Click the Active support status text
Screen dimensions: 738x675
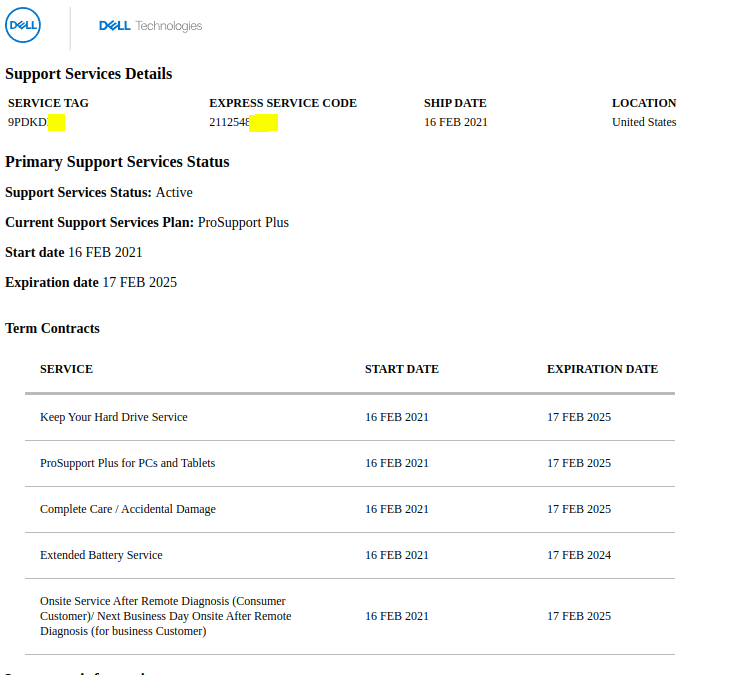(x=174, y=193)
